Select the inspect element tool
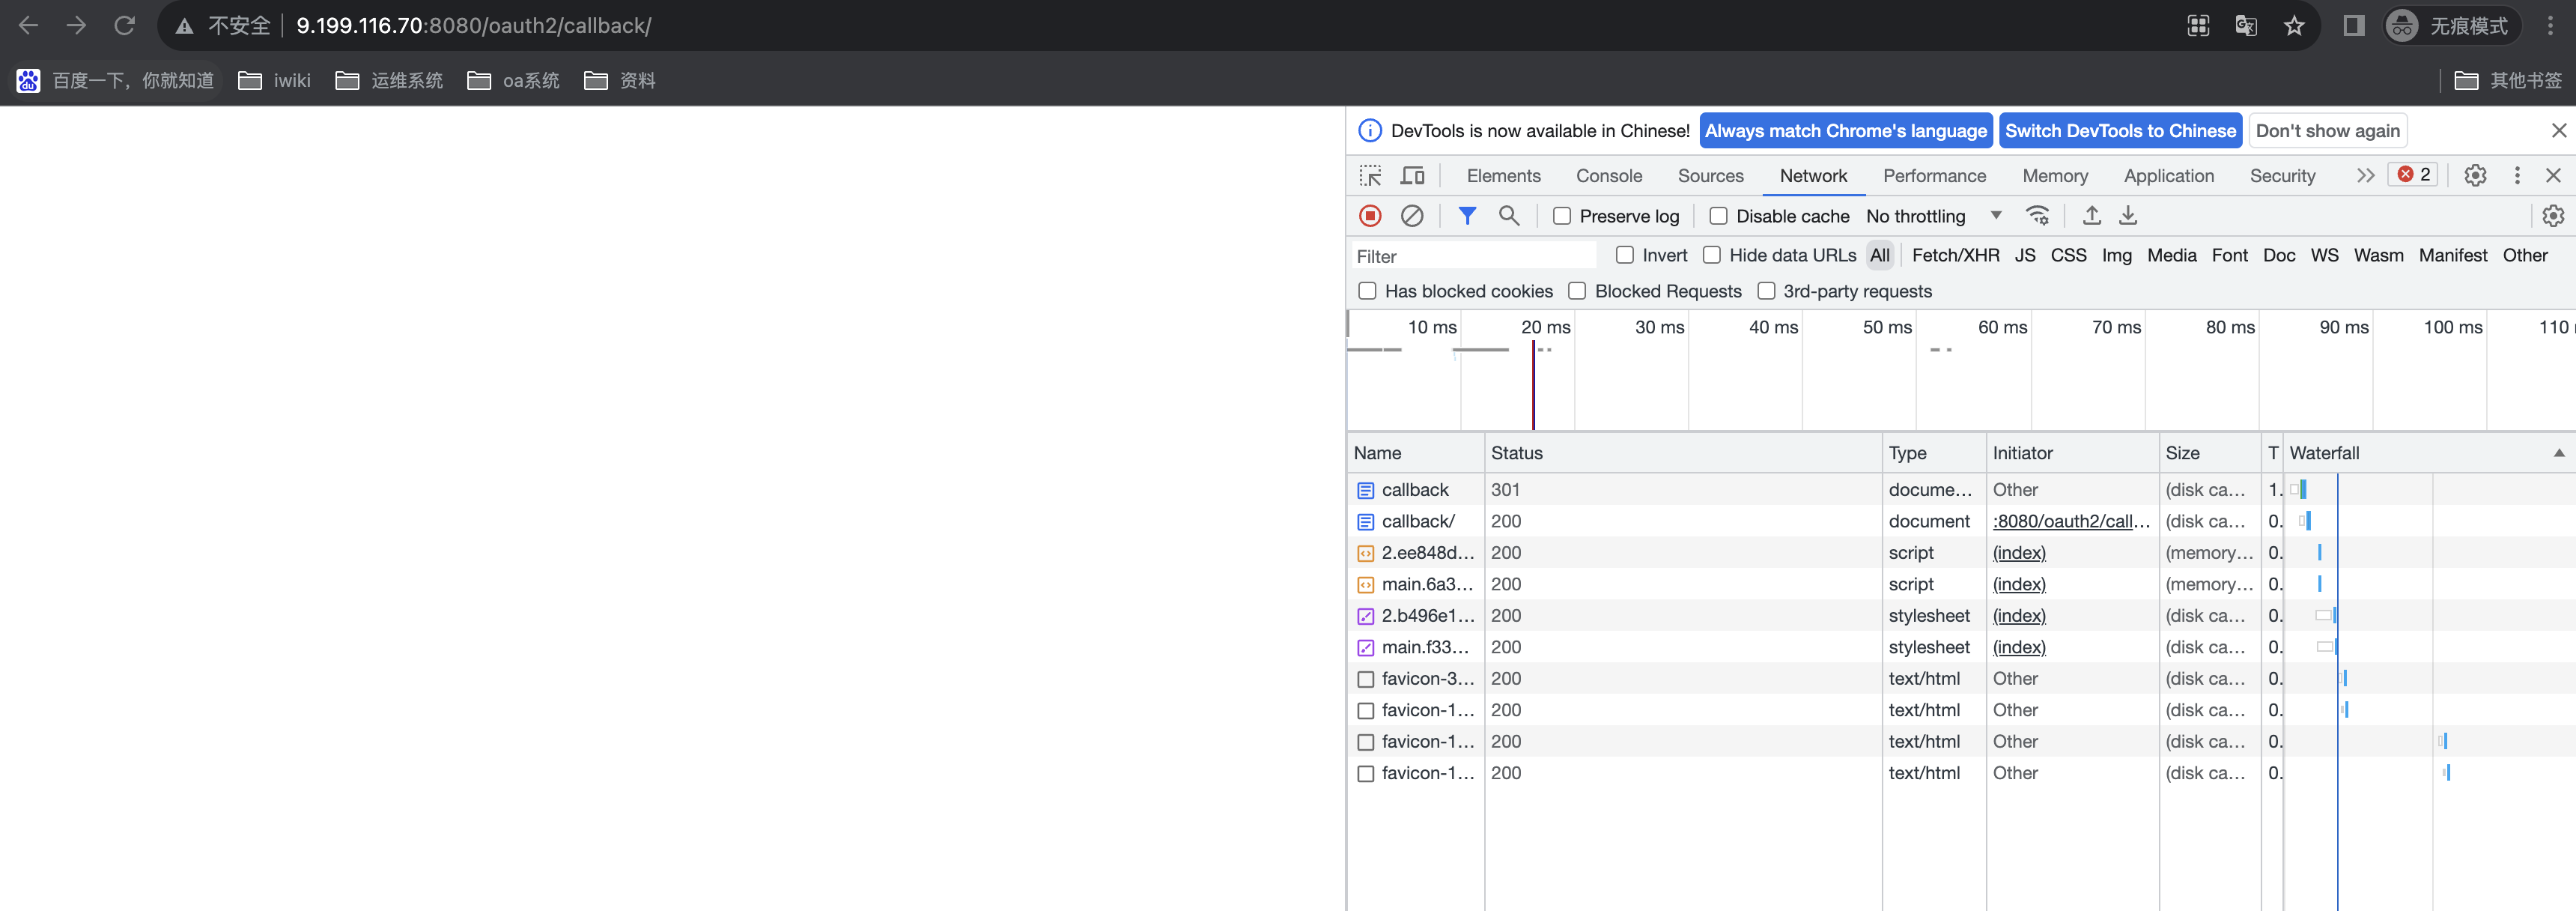The image size is (2576, 911). click(x=1371, y=175)
